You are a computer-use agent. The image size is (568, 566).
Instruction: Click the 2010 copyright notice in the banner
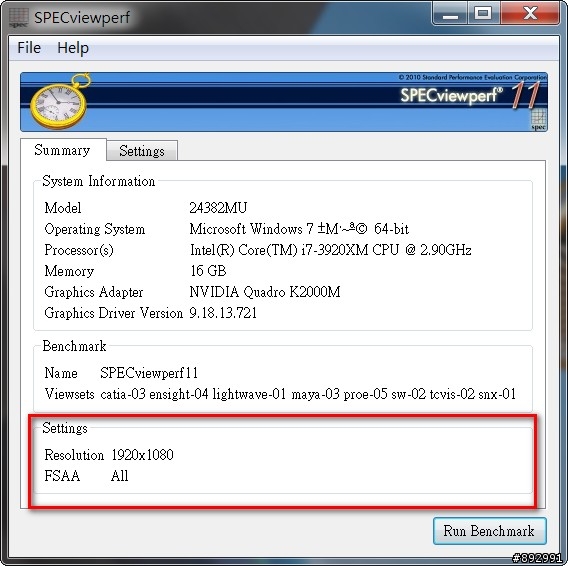pos(472,77)
